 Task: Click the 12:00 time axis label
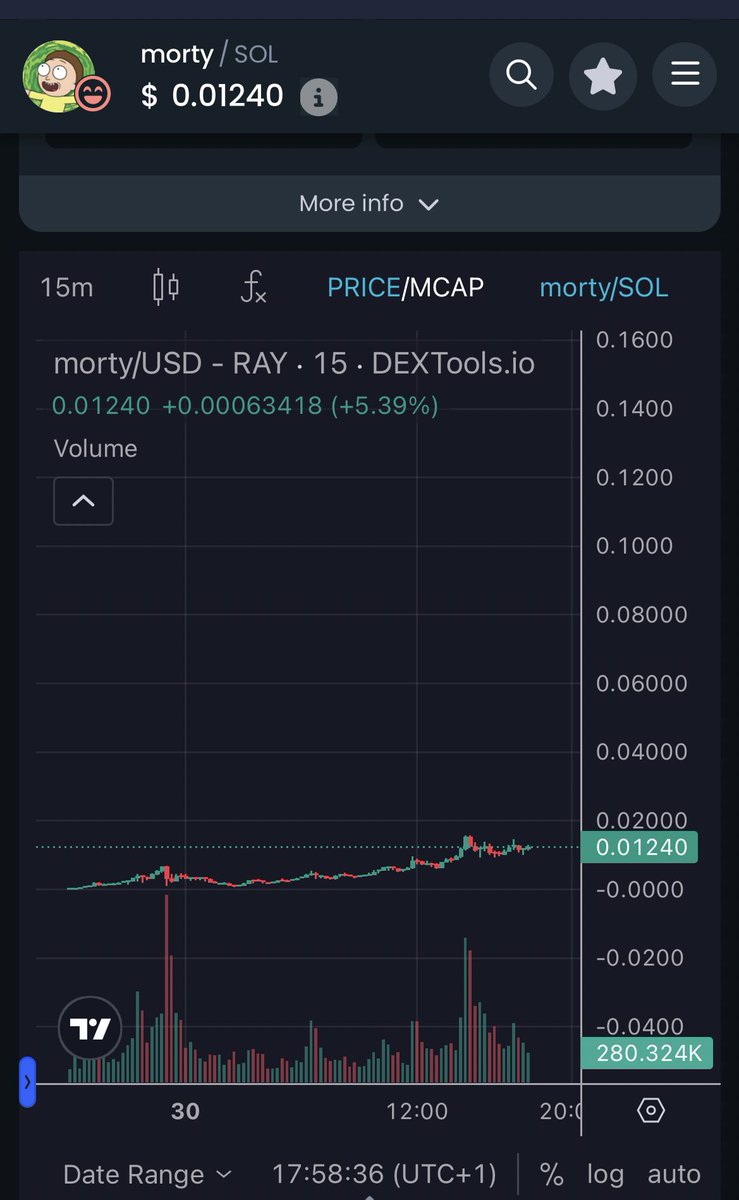417,1111
